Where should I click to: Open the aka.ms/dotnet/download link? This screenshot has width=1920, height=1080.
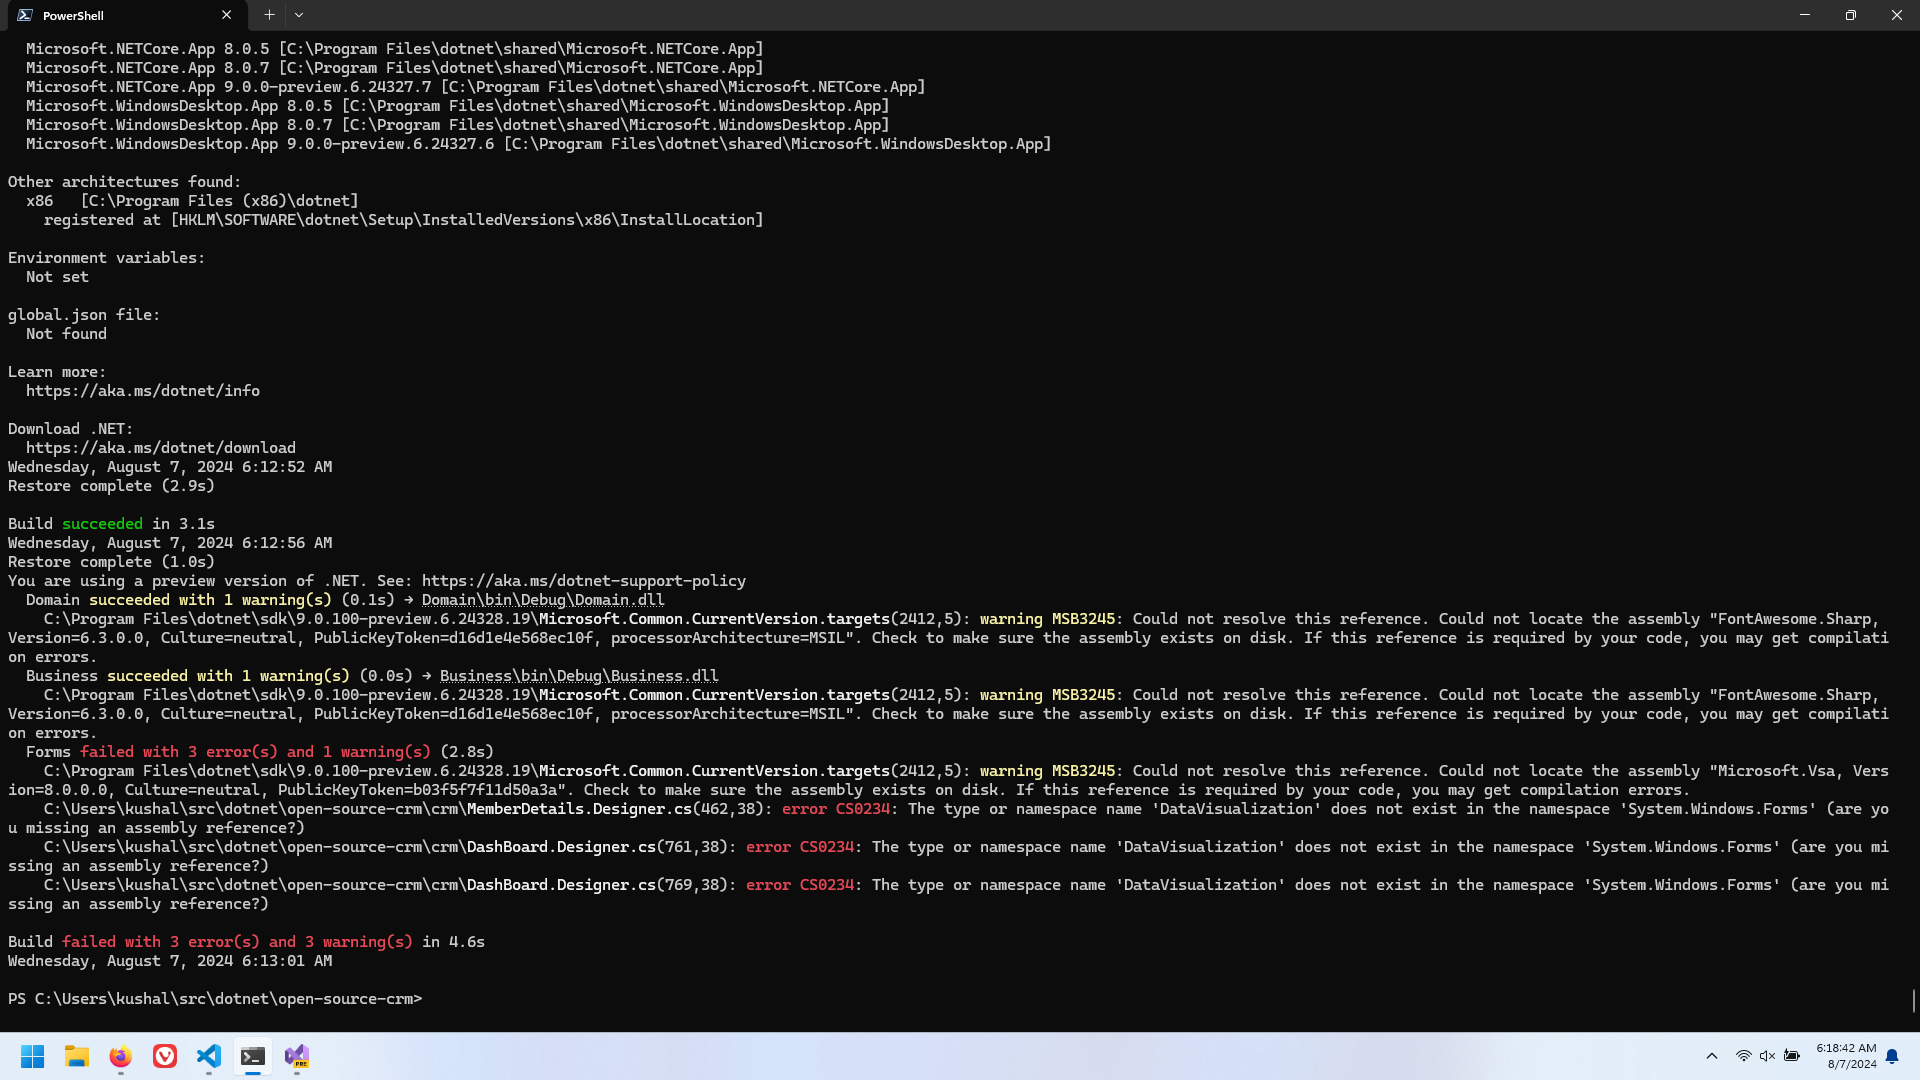pos(161,448)
